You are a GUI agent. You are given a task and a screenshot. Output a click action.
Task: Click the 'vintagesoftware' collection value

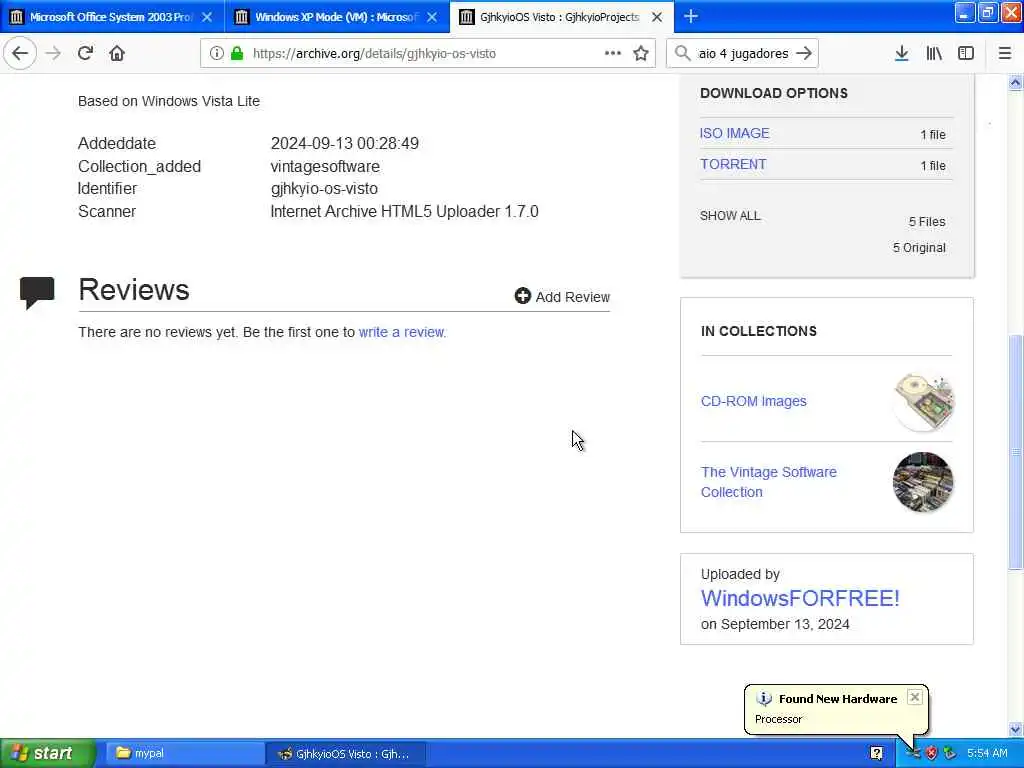[x=325, y=167]
